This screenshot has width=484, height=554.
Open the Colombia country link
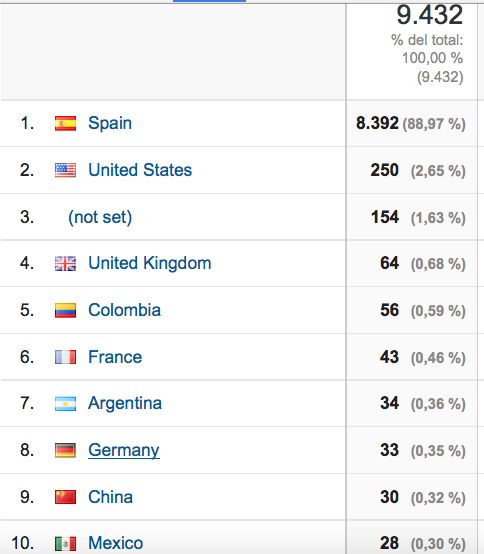(x=124, y=310)
